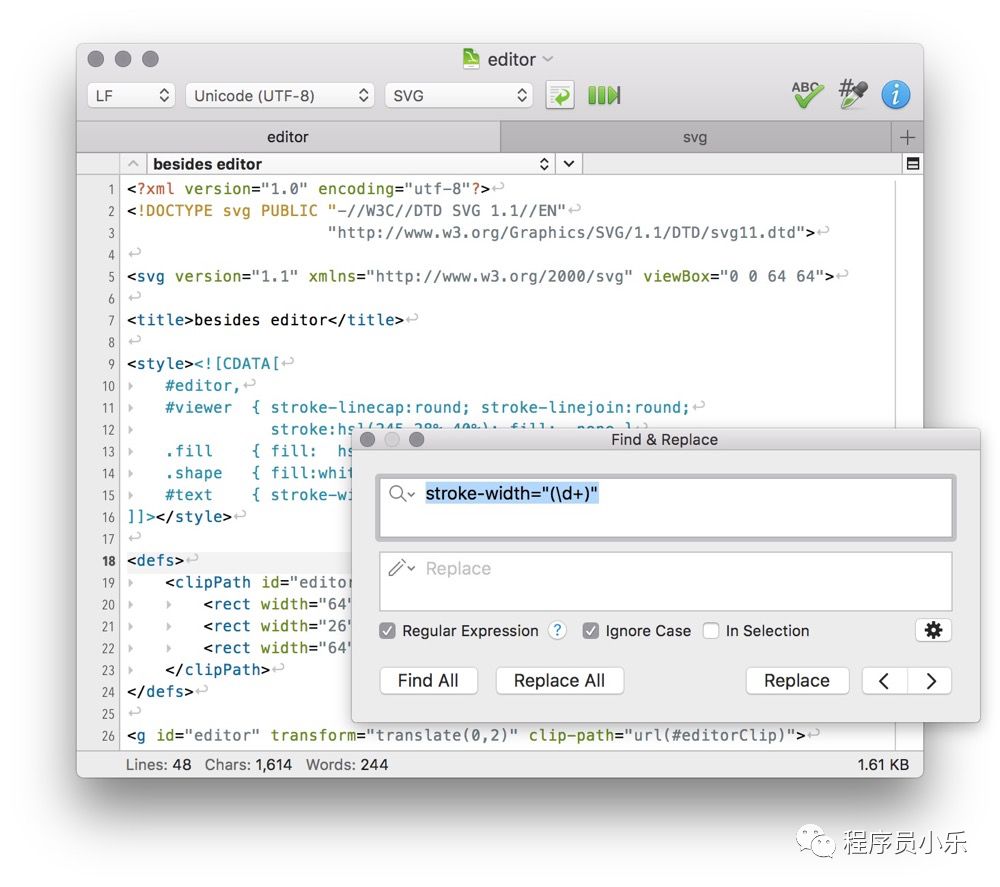Screen dimensions: 1000x887
Task: Click the <style><![CDATA[ text on line 9
Action: coord(203,363)
